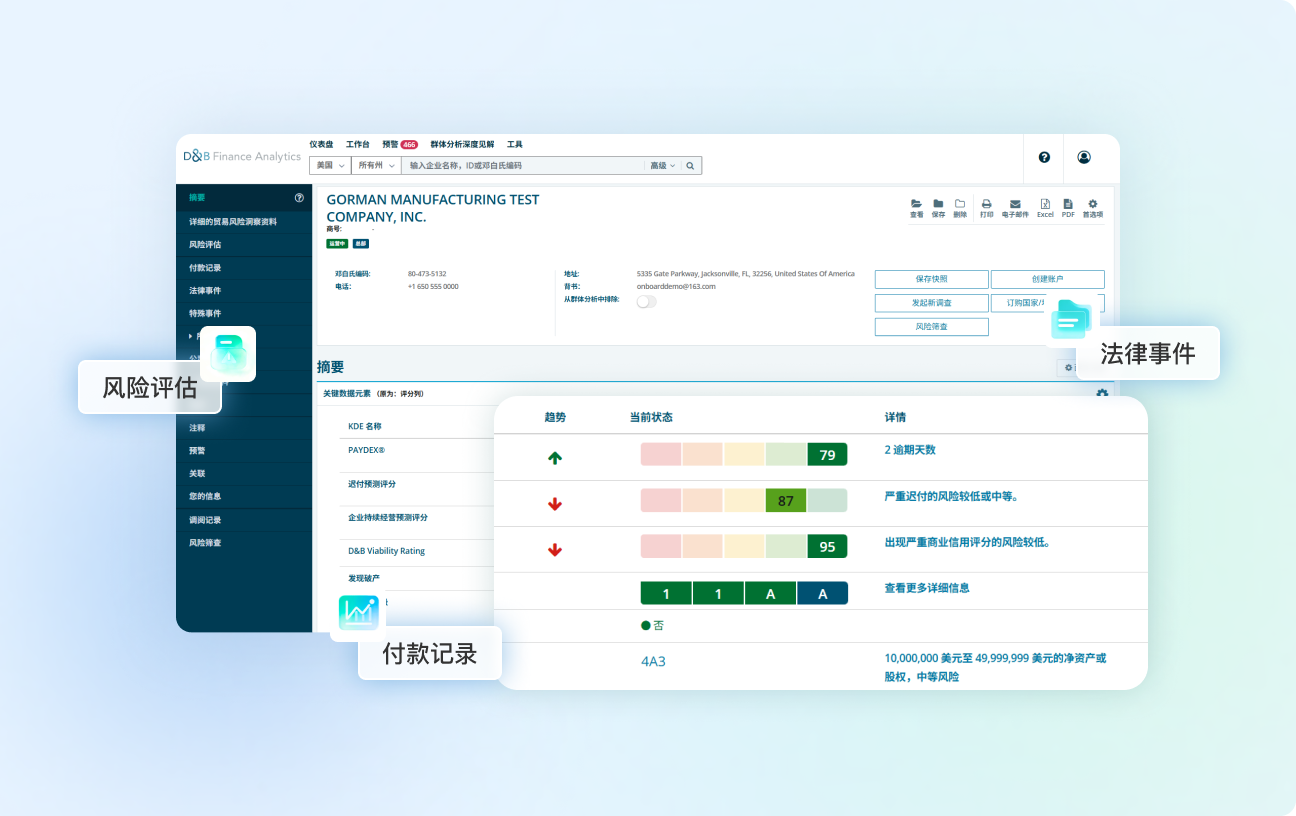Viewport: 1296px width, 816px height.
Task: Click the 创建账户 button
Action: 1048,280
